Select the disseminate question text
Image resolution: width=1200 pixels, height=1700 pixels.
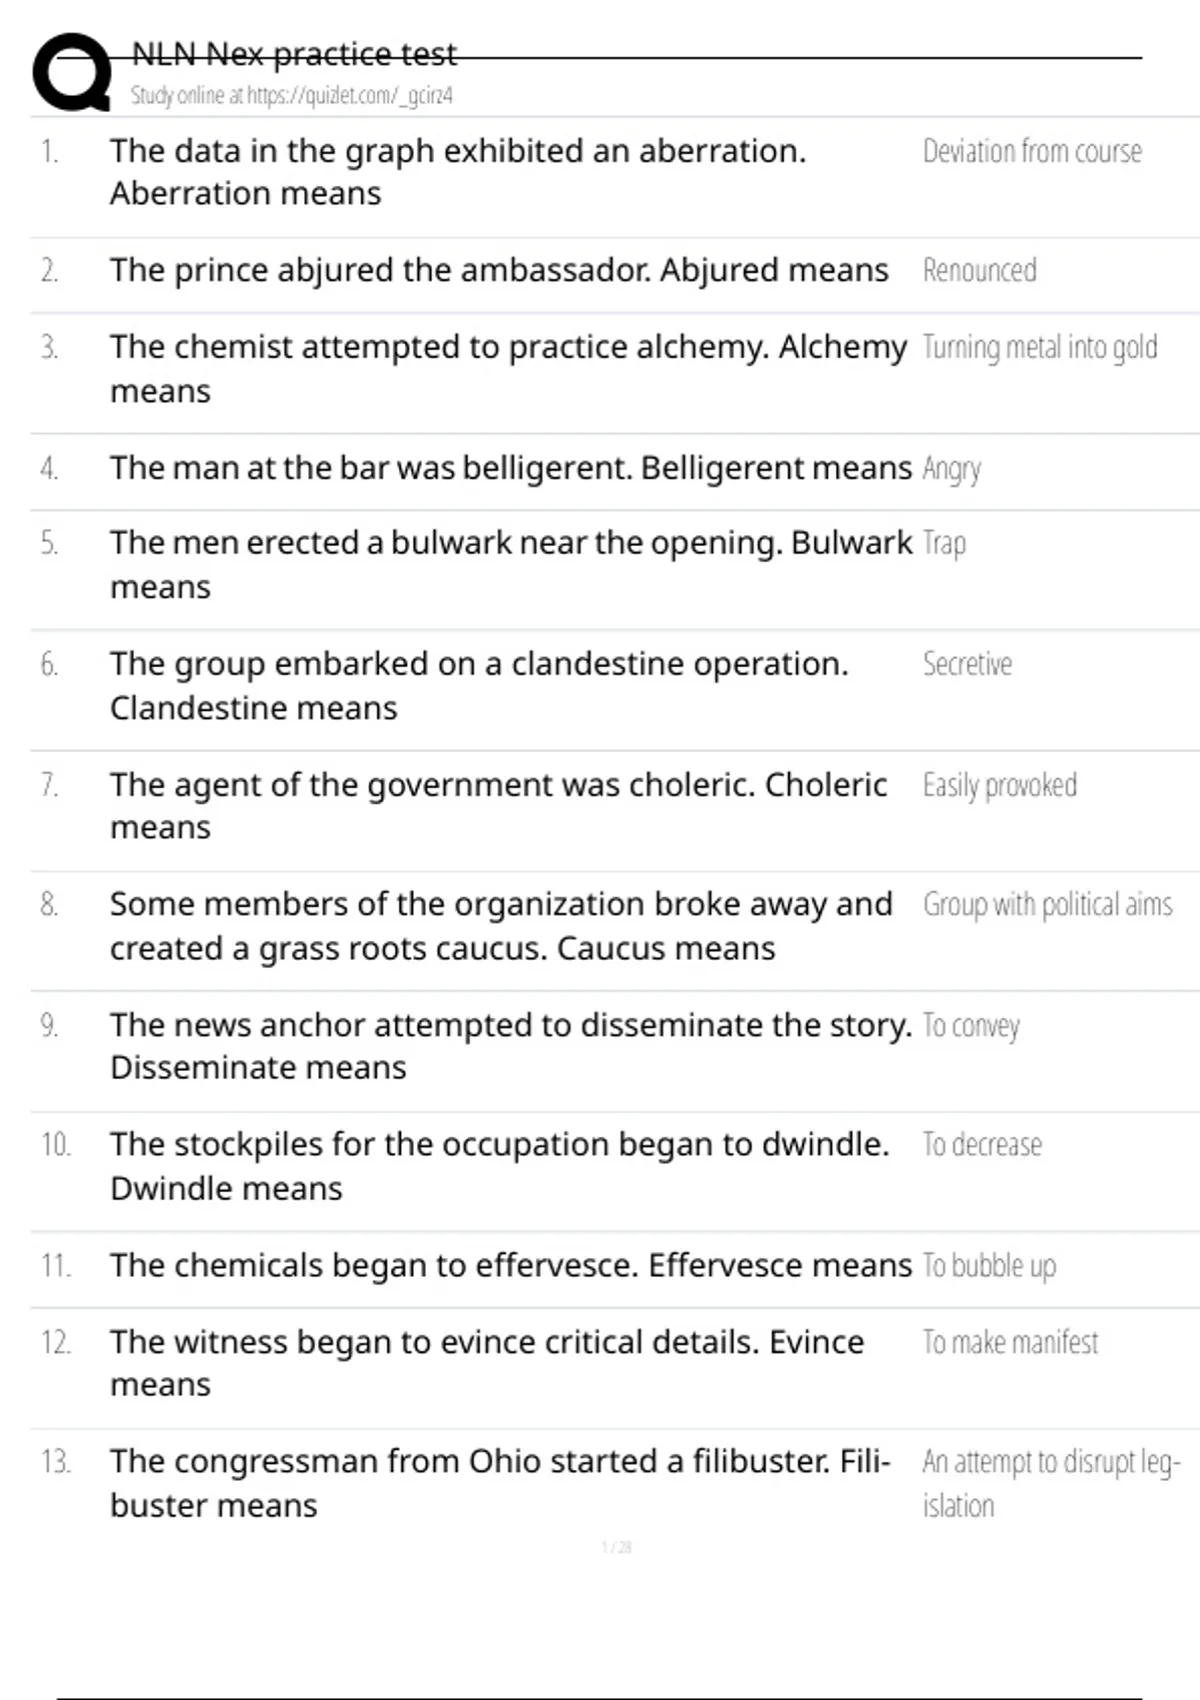pos(511,1046)
